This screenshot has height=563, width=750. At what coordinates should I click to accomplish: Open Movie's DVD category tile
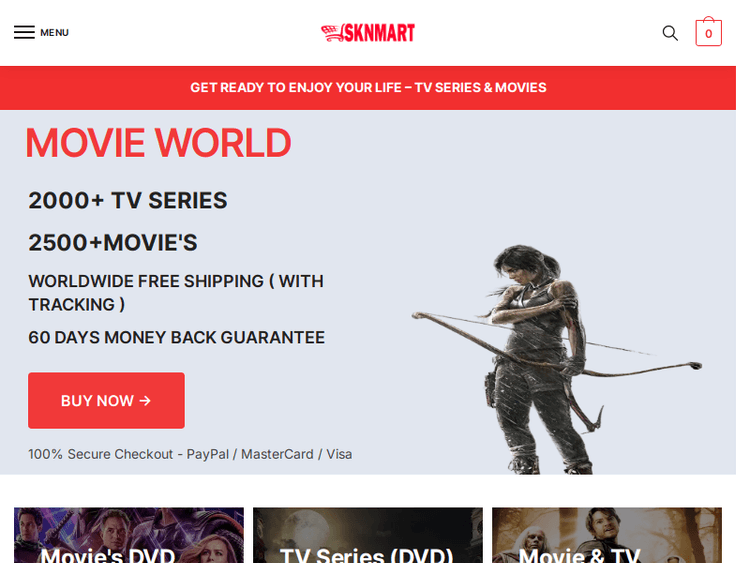click(129, 535)
